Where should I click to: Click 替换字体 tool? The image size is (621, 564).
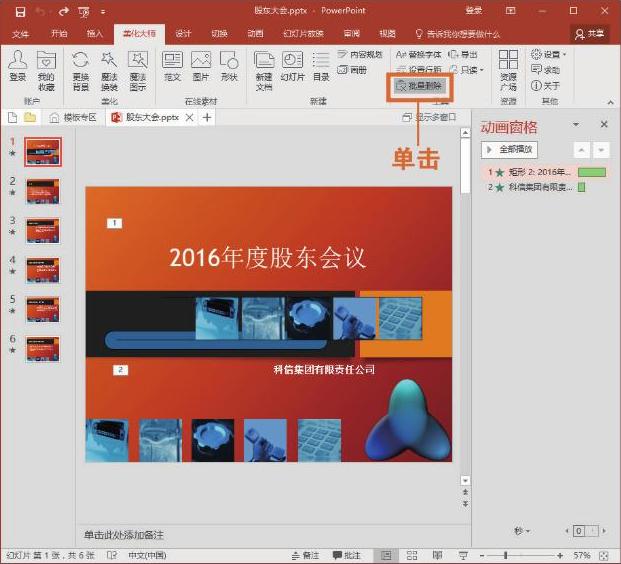click(418, 54)
